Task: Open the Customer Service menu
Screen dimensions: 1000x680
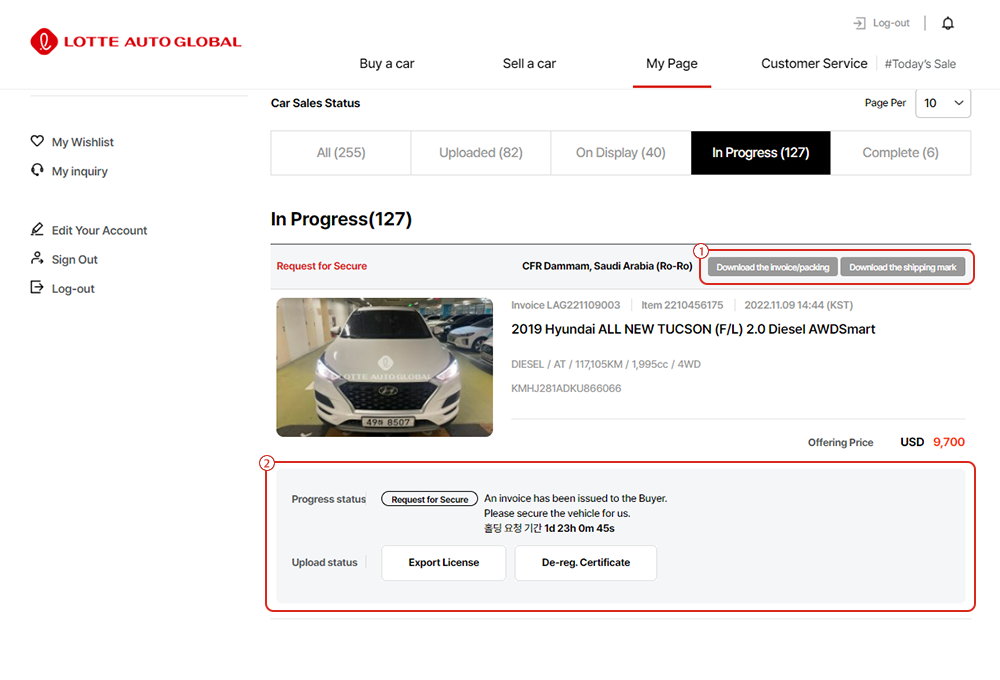Action: click(x=814, y=64)
